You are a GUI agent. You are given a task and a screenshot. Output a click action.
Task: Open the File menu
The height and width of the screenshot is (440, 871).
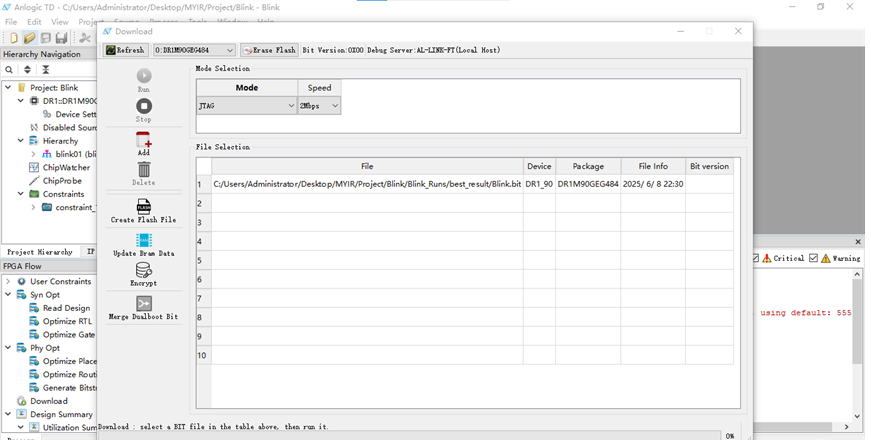11,22
